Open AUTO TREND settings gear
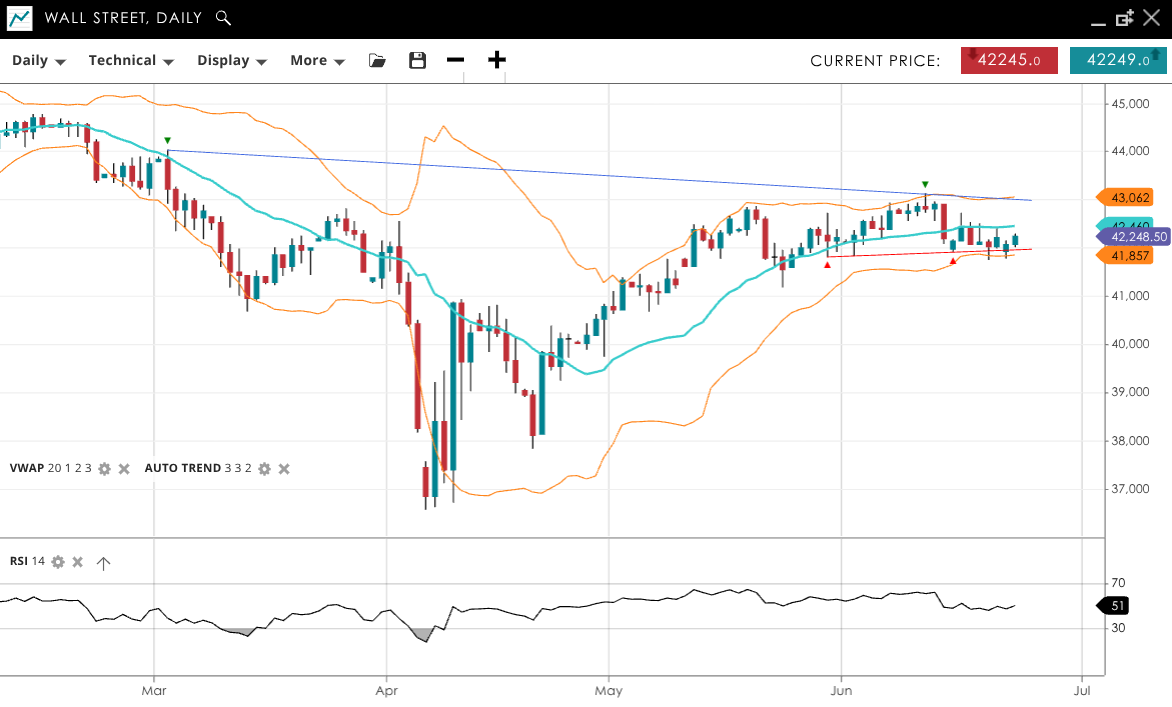Image resolution: width=1172 pixels, height=707 pixels. 264,469
